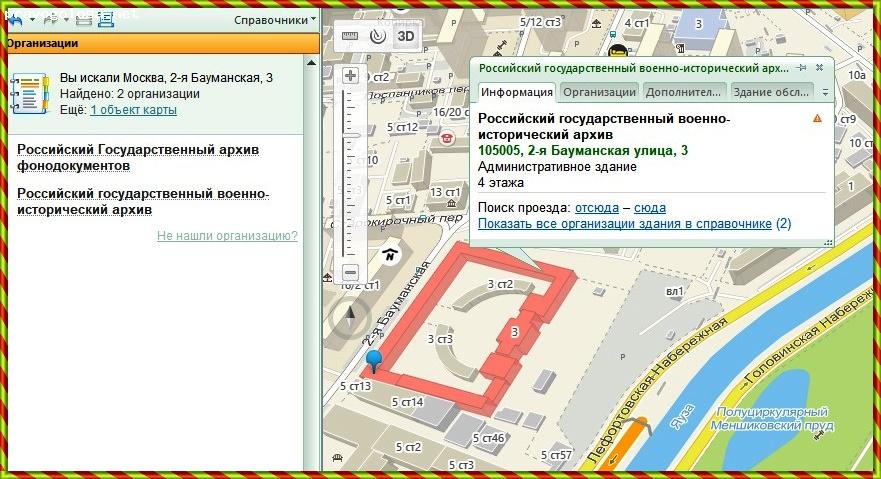Open the Справочники dropdown menu
Screen dimensions: 881x479
275,19
